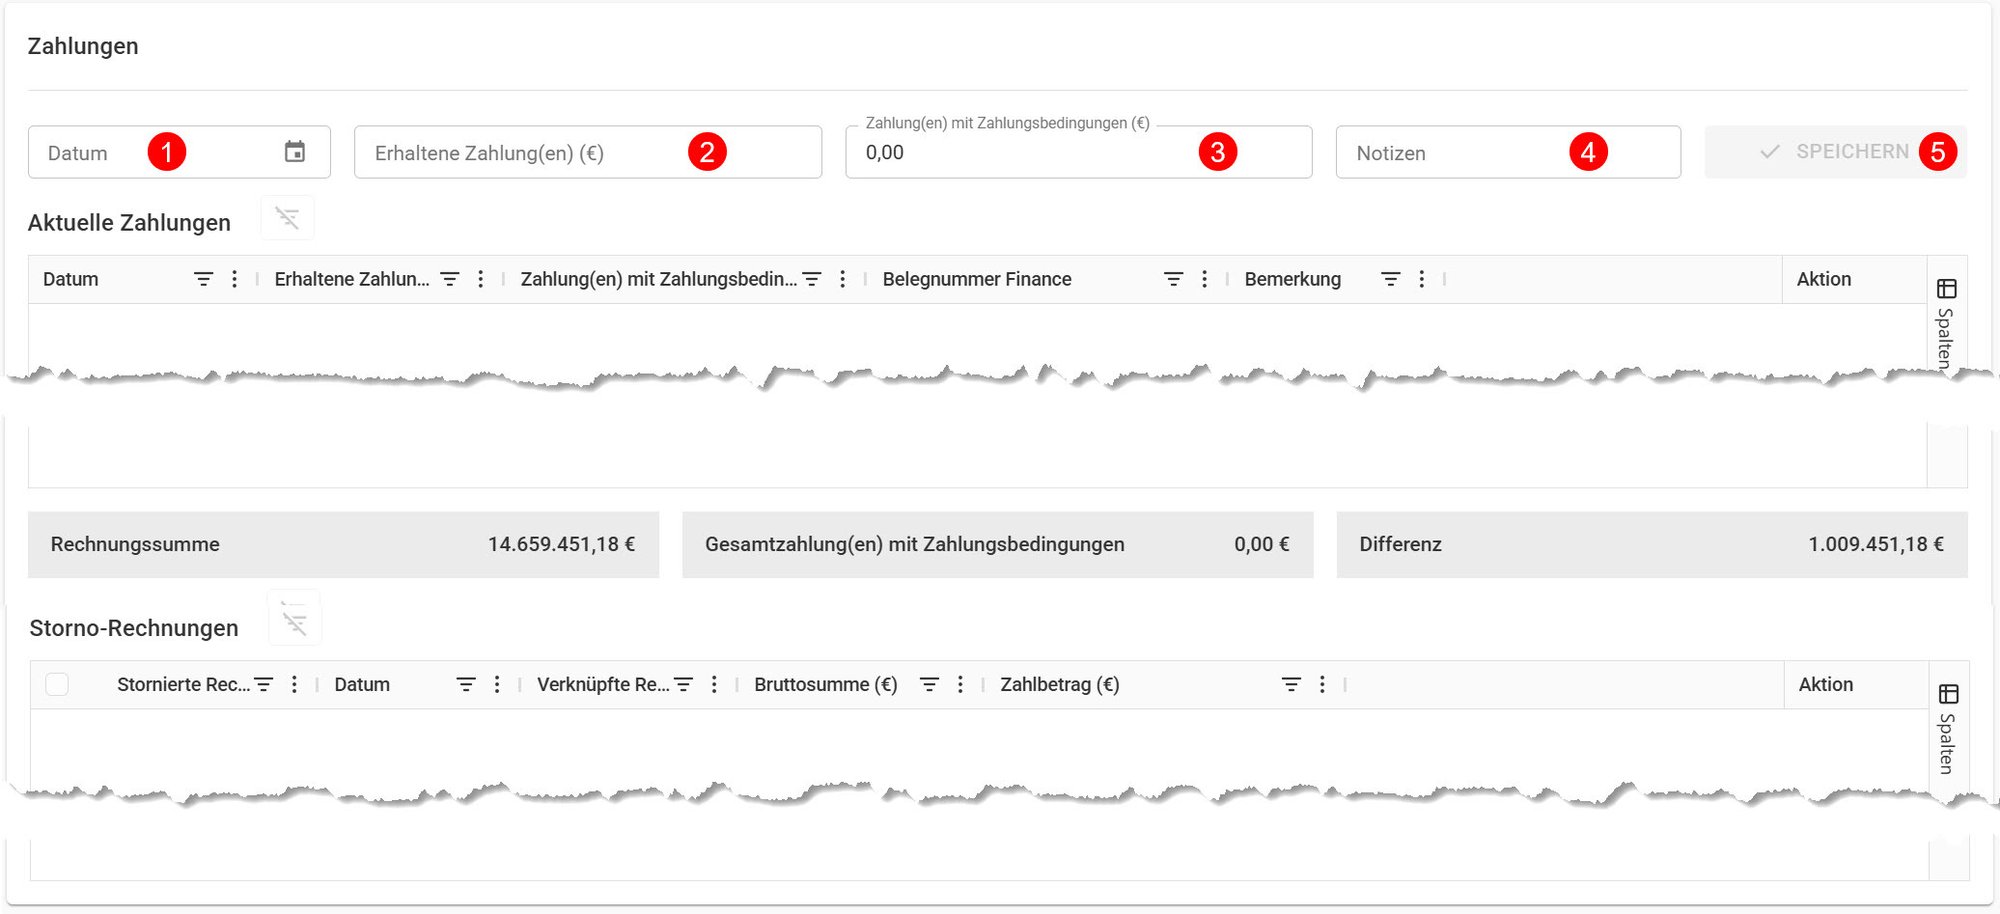Click Aktion header in Aktuelle Zahlungen table
2000x914 pixels.
tap(1824, 279)
